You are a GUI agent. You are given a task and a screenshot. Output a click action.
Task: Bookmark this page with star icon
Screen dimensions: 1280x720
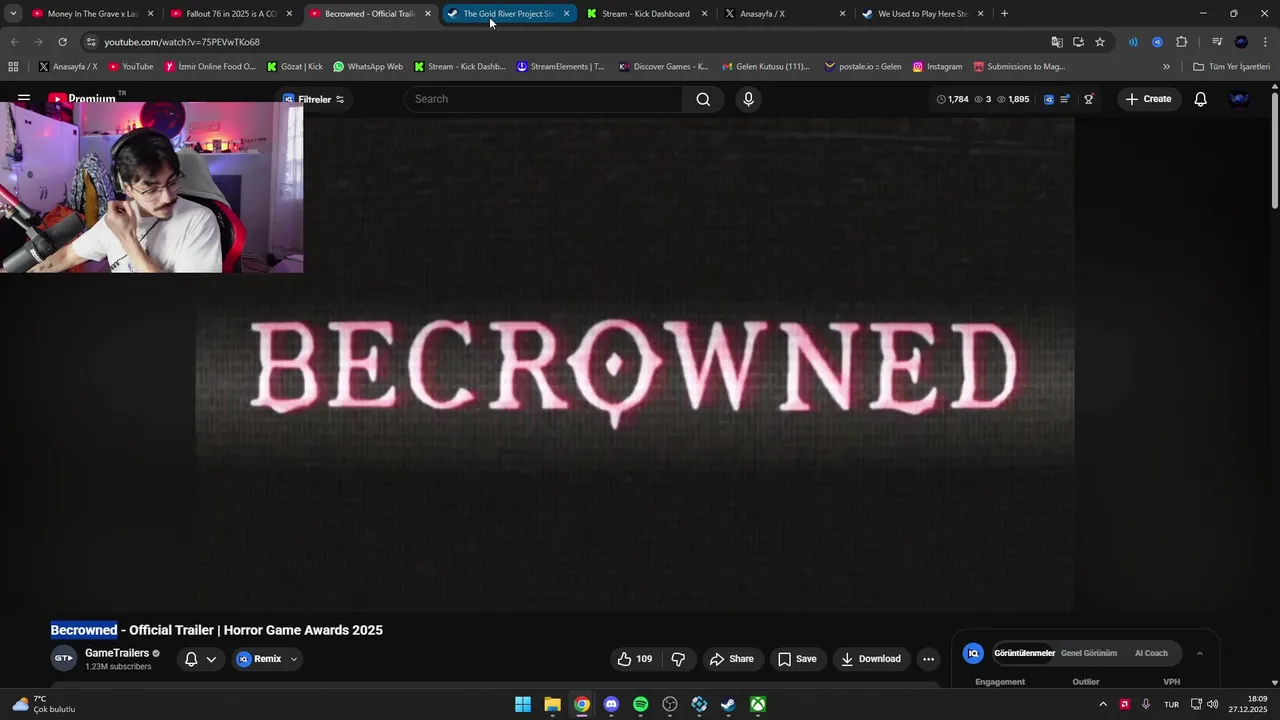click(x=1100, y=42)
